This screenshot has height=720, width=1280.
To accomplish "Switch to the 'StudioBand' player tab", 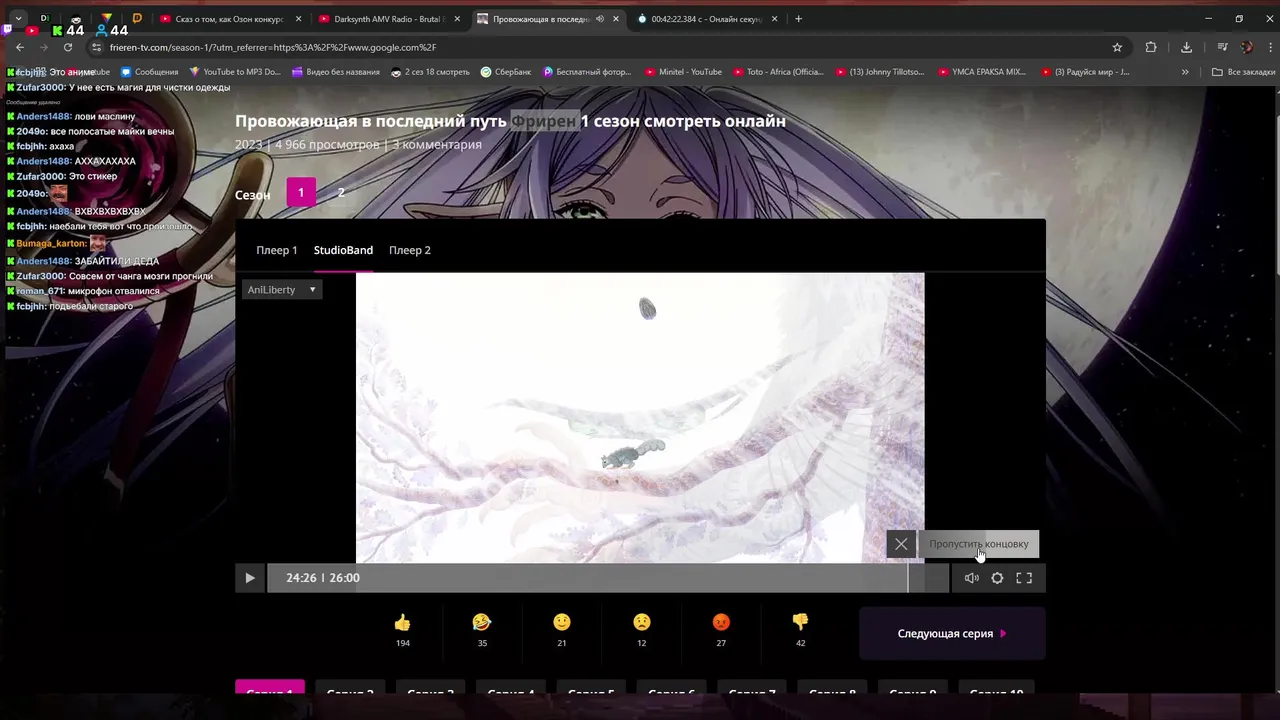I will click(x=343, y=250).
